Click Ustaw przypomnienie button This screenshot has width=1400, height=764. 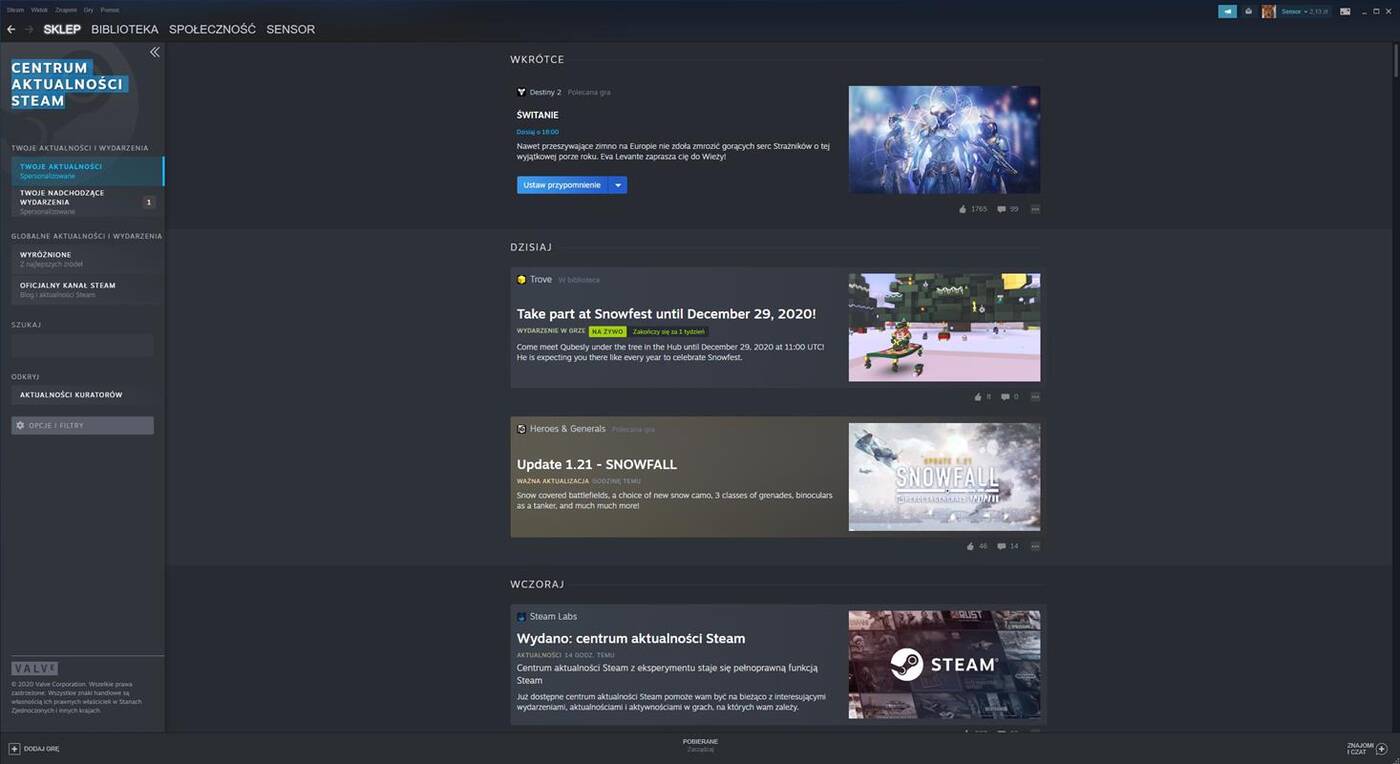pos(562,185)
